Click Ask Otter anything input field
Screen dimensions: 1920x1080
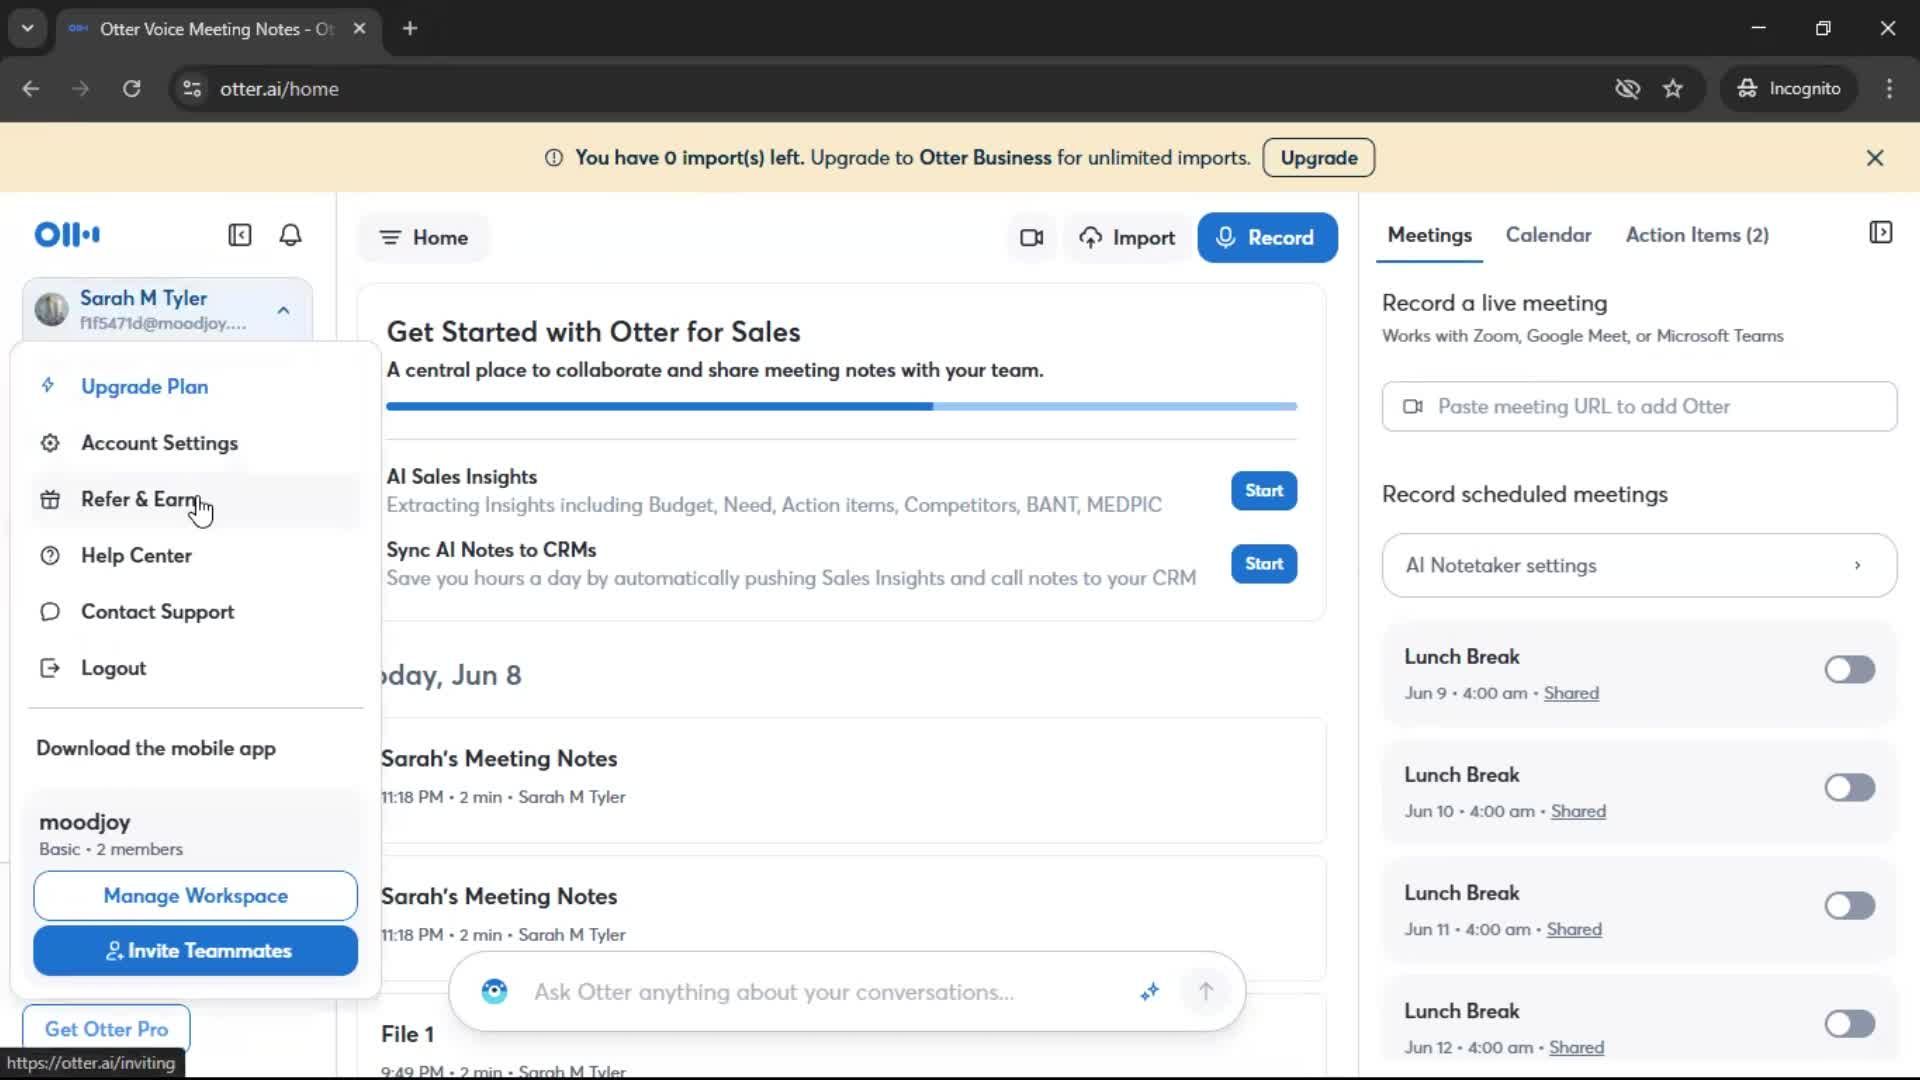774,992
